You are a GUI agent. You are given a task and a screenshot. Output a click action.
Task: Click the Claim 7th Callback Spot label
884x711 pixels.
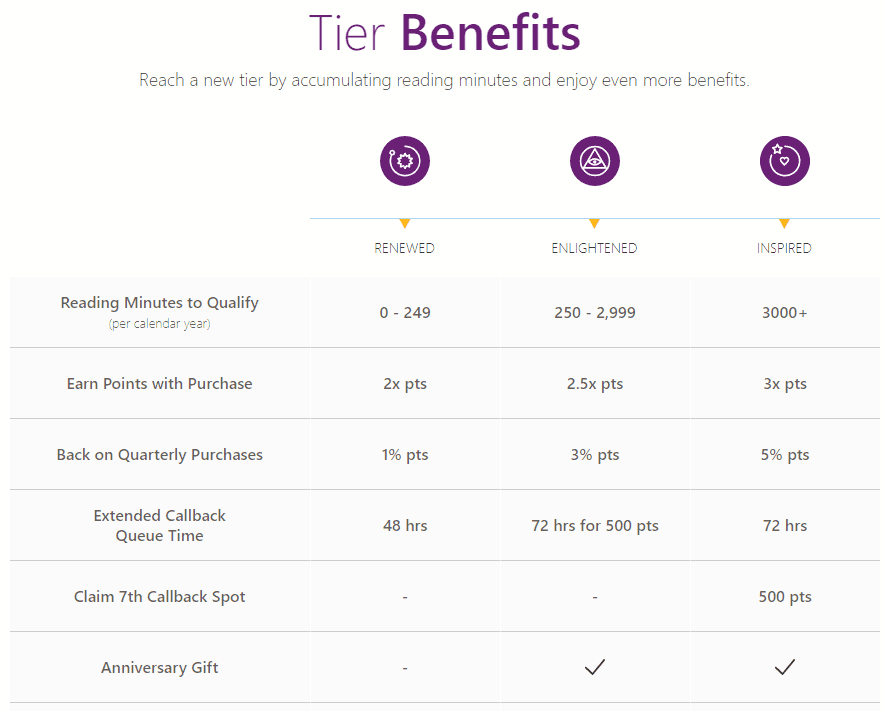pyautogui.click(x=160, y=597)
